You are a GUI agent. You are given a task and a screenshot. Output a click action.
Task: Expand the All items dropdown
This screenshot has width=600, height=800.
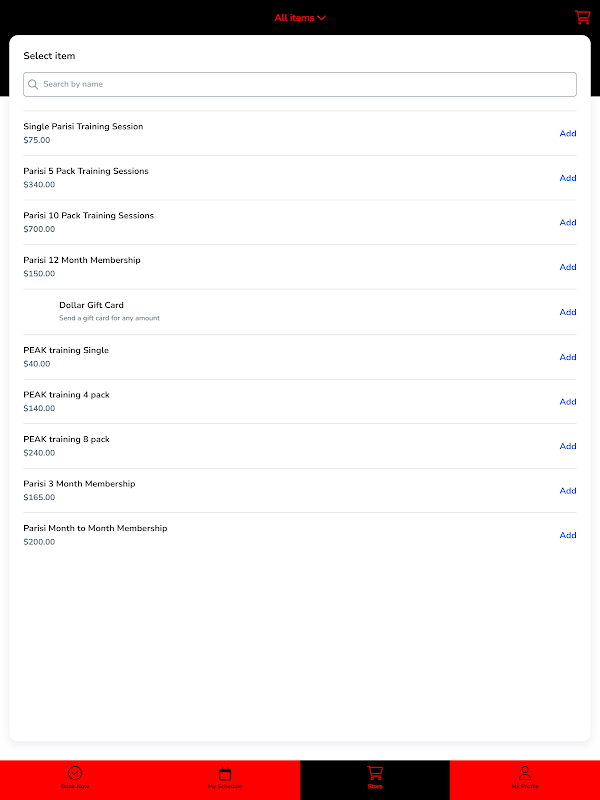click(x=300, y=18)
